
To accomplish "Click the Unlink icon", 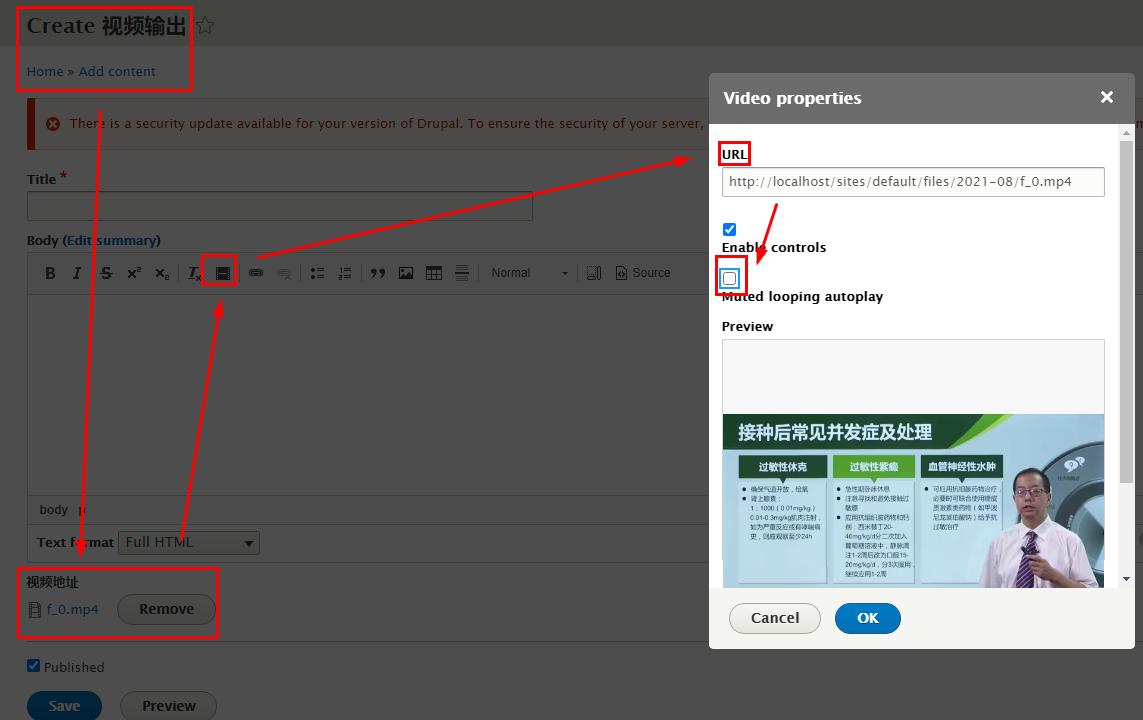I will click(284, 273).
